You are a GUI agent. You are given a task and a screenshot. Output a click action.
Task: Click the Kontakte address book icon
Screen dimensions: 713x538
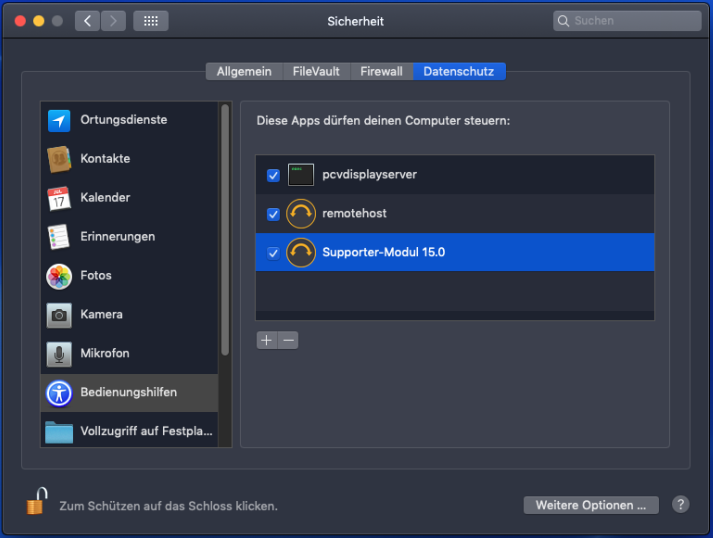59,159
